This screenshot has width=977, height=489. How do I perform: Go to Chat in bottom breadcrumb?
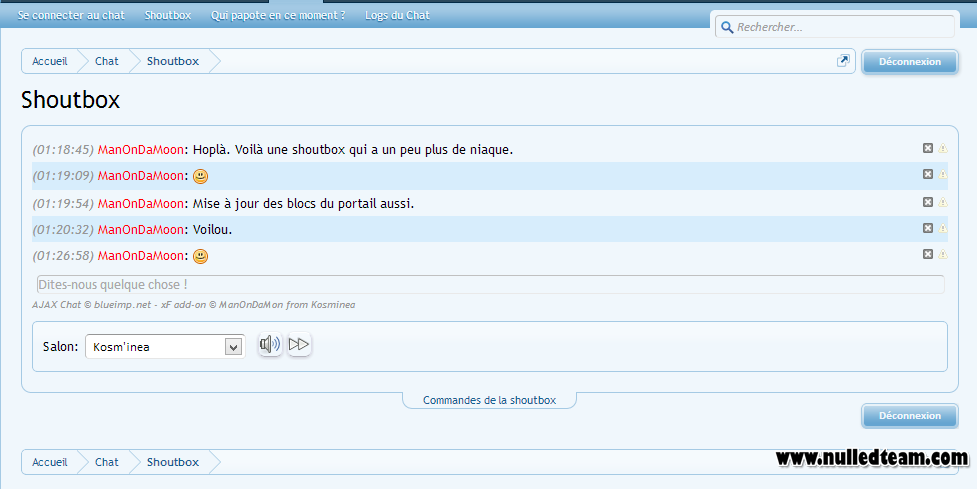coord(107,462)
